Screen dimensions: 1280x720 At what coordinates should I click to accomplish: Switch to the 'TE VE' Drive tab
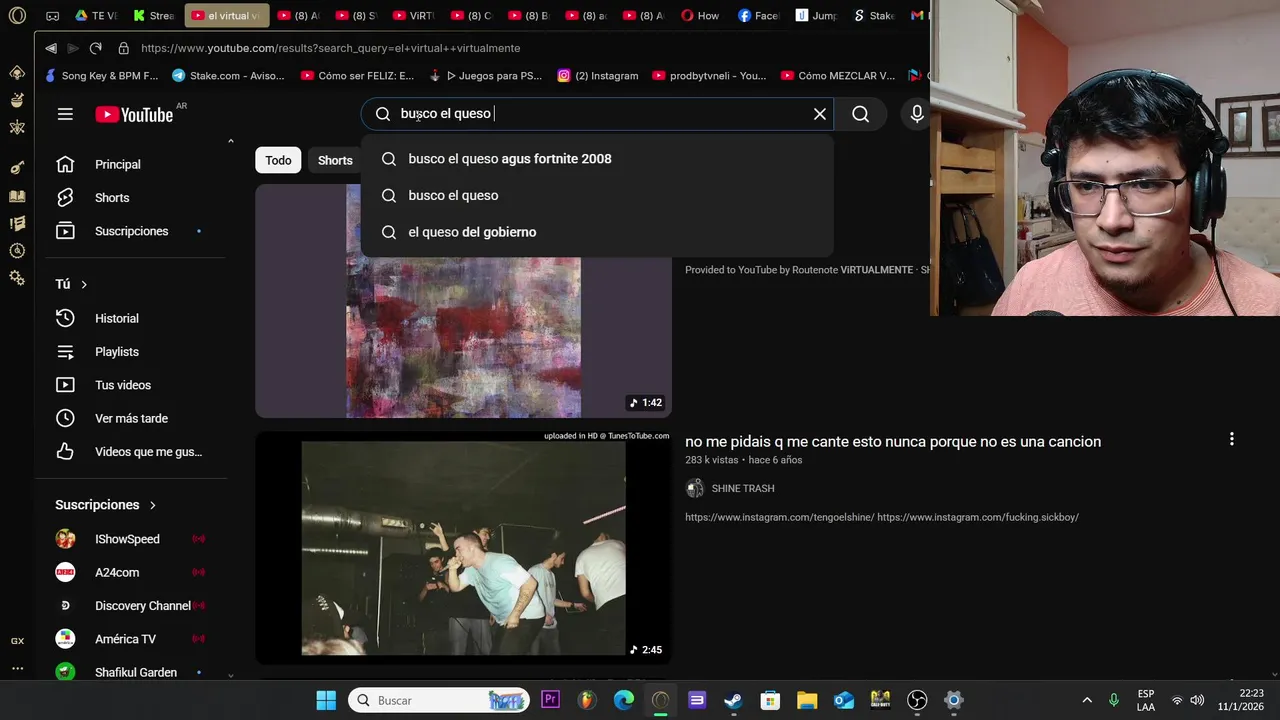click(96, 16)
